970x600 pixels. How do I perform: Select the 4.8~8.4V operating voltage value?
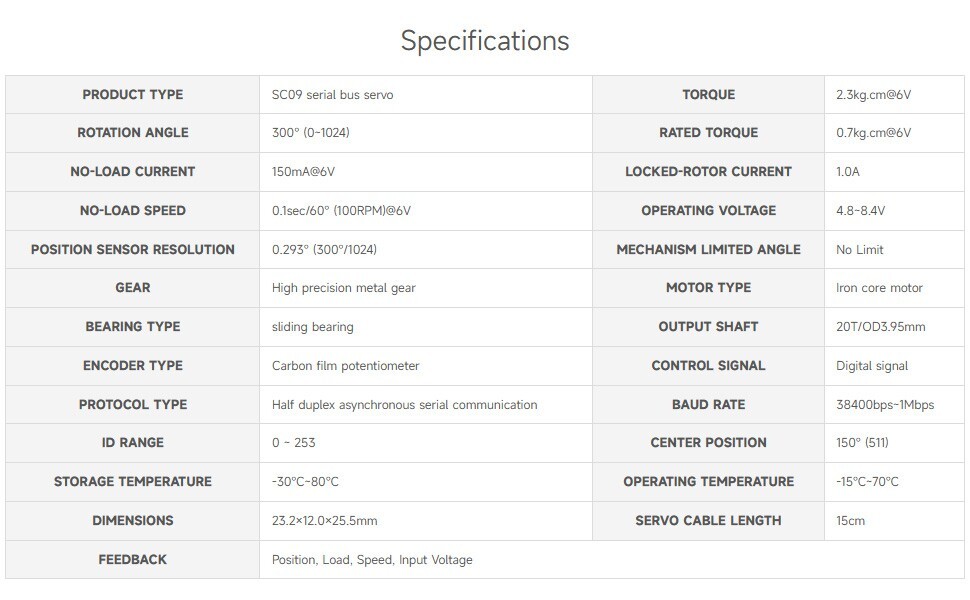[x=860, y=210]
